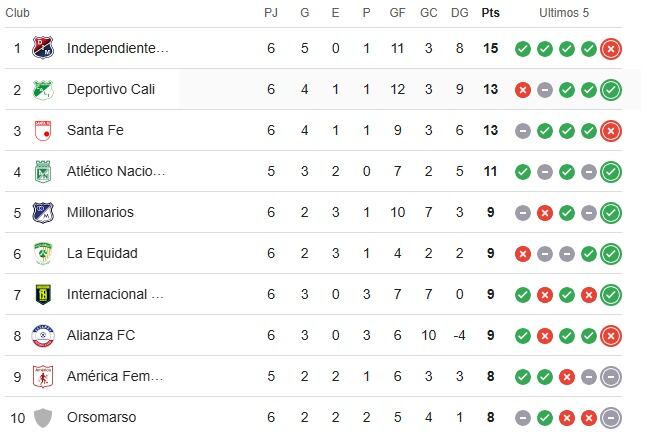663x437 pixels.
Task: Open the Deportivo Cali team link
Action: click(110, 89)
